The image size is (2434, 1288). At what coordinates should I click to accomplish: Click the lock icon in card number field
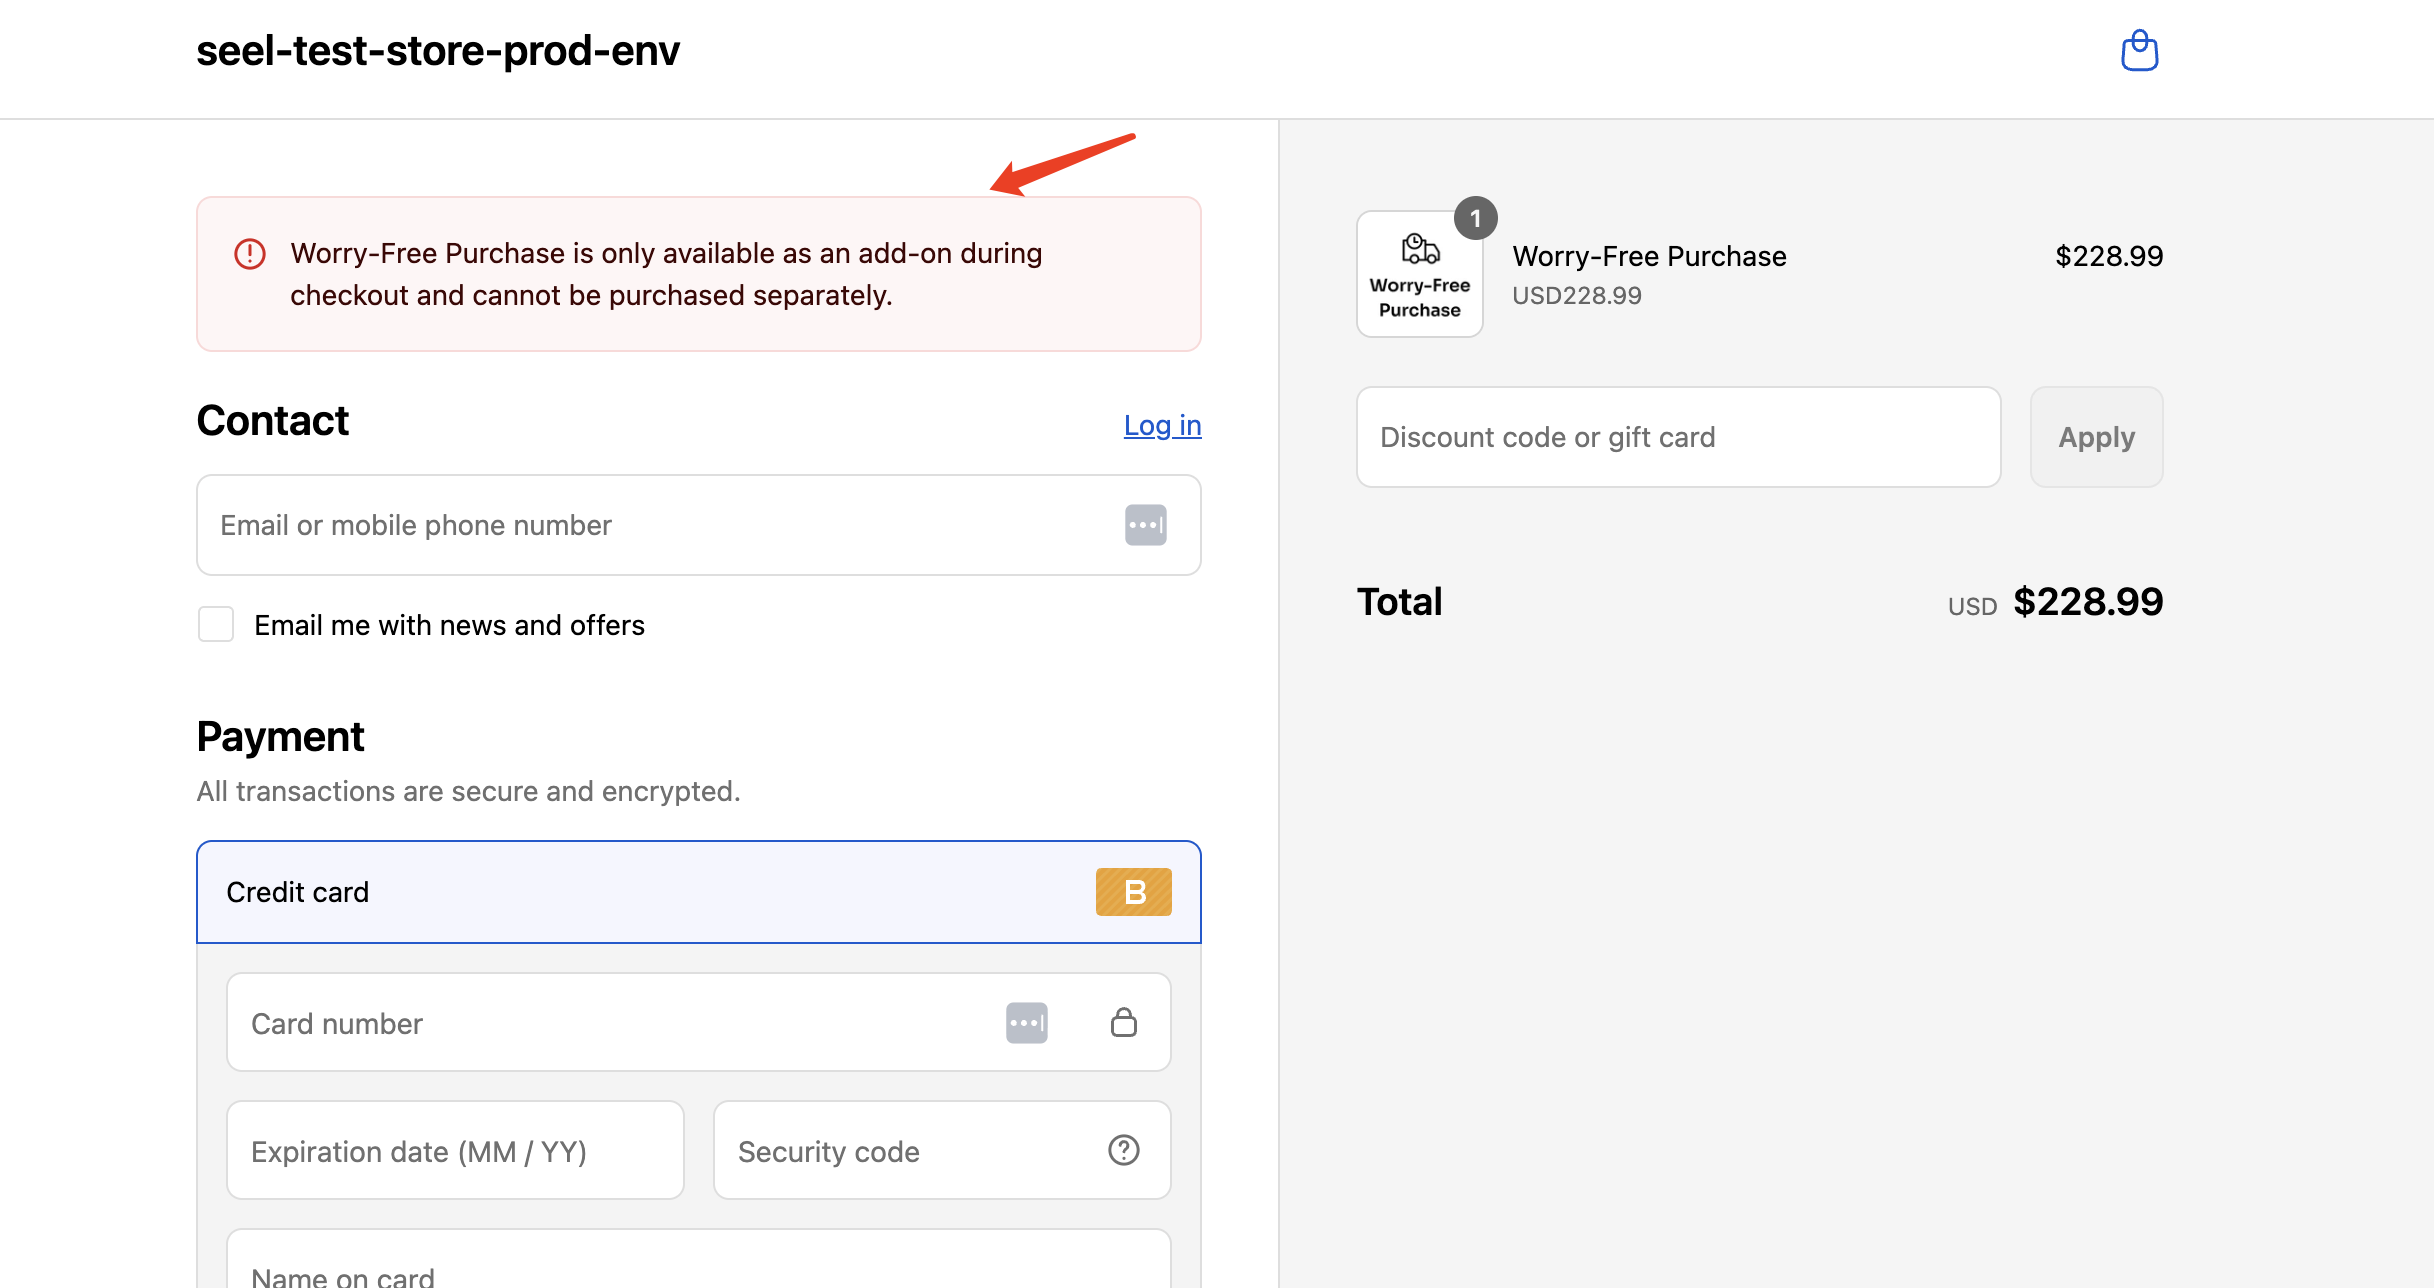[x=1123, y=1023]
